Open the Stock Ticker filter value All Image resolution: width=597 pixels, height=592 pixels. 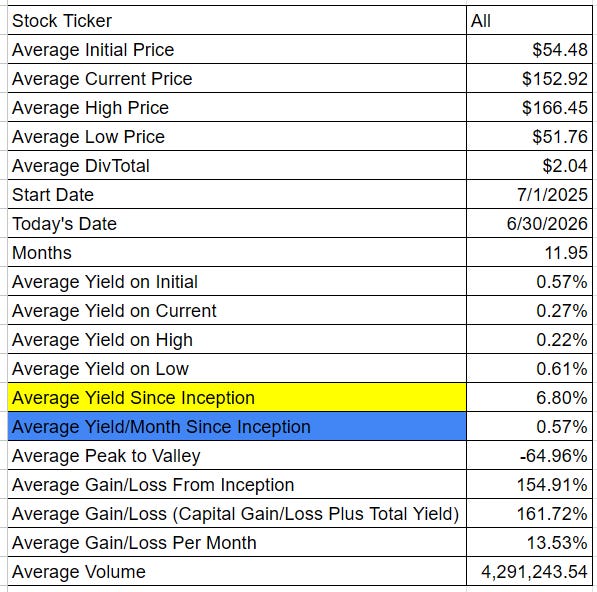pyautogui.click(x=529, y=20)
